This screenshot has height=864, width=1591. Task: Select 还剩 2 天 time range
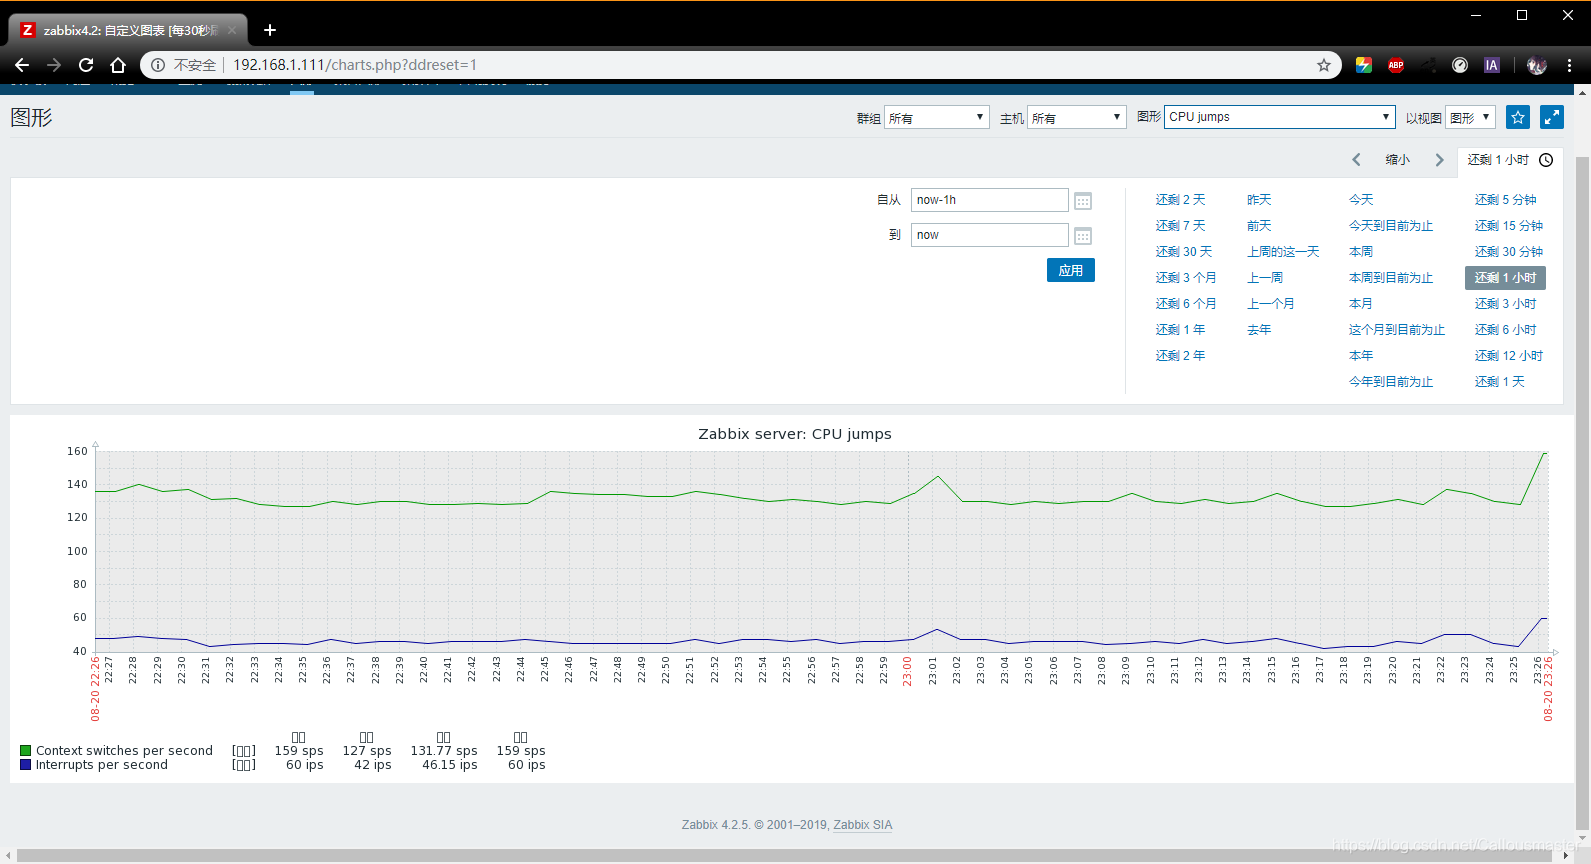(x=1180, y=200)
